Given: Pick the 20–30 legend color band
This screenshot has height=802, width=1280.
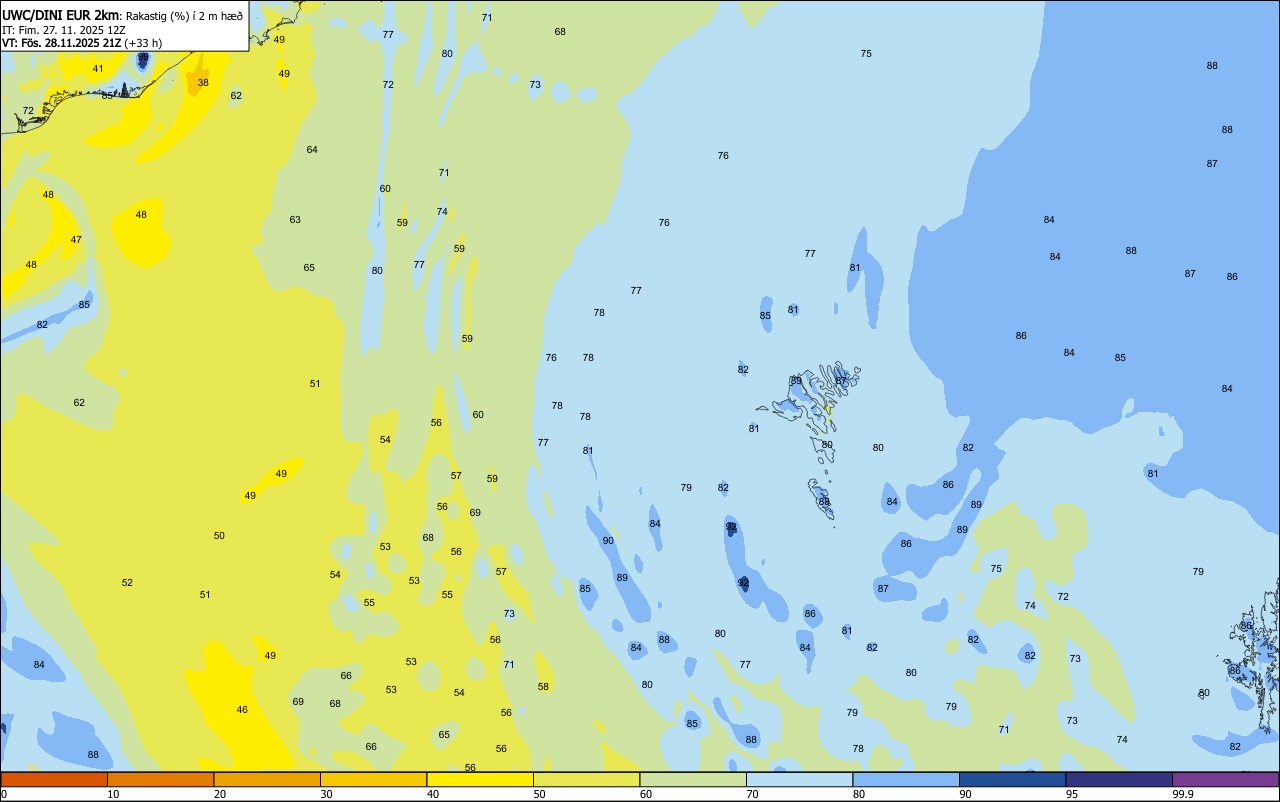Looking at the screenshot, I should [267, 779].
